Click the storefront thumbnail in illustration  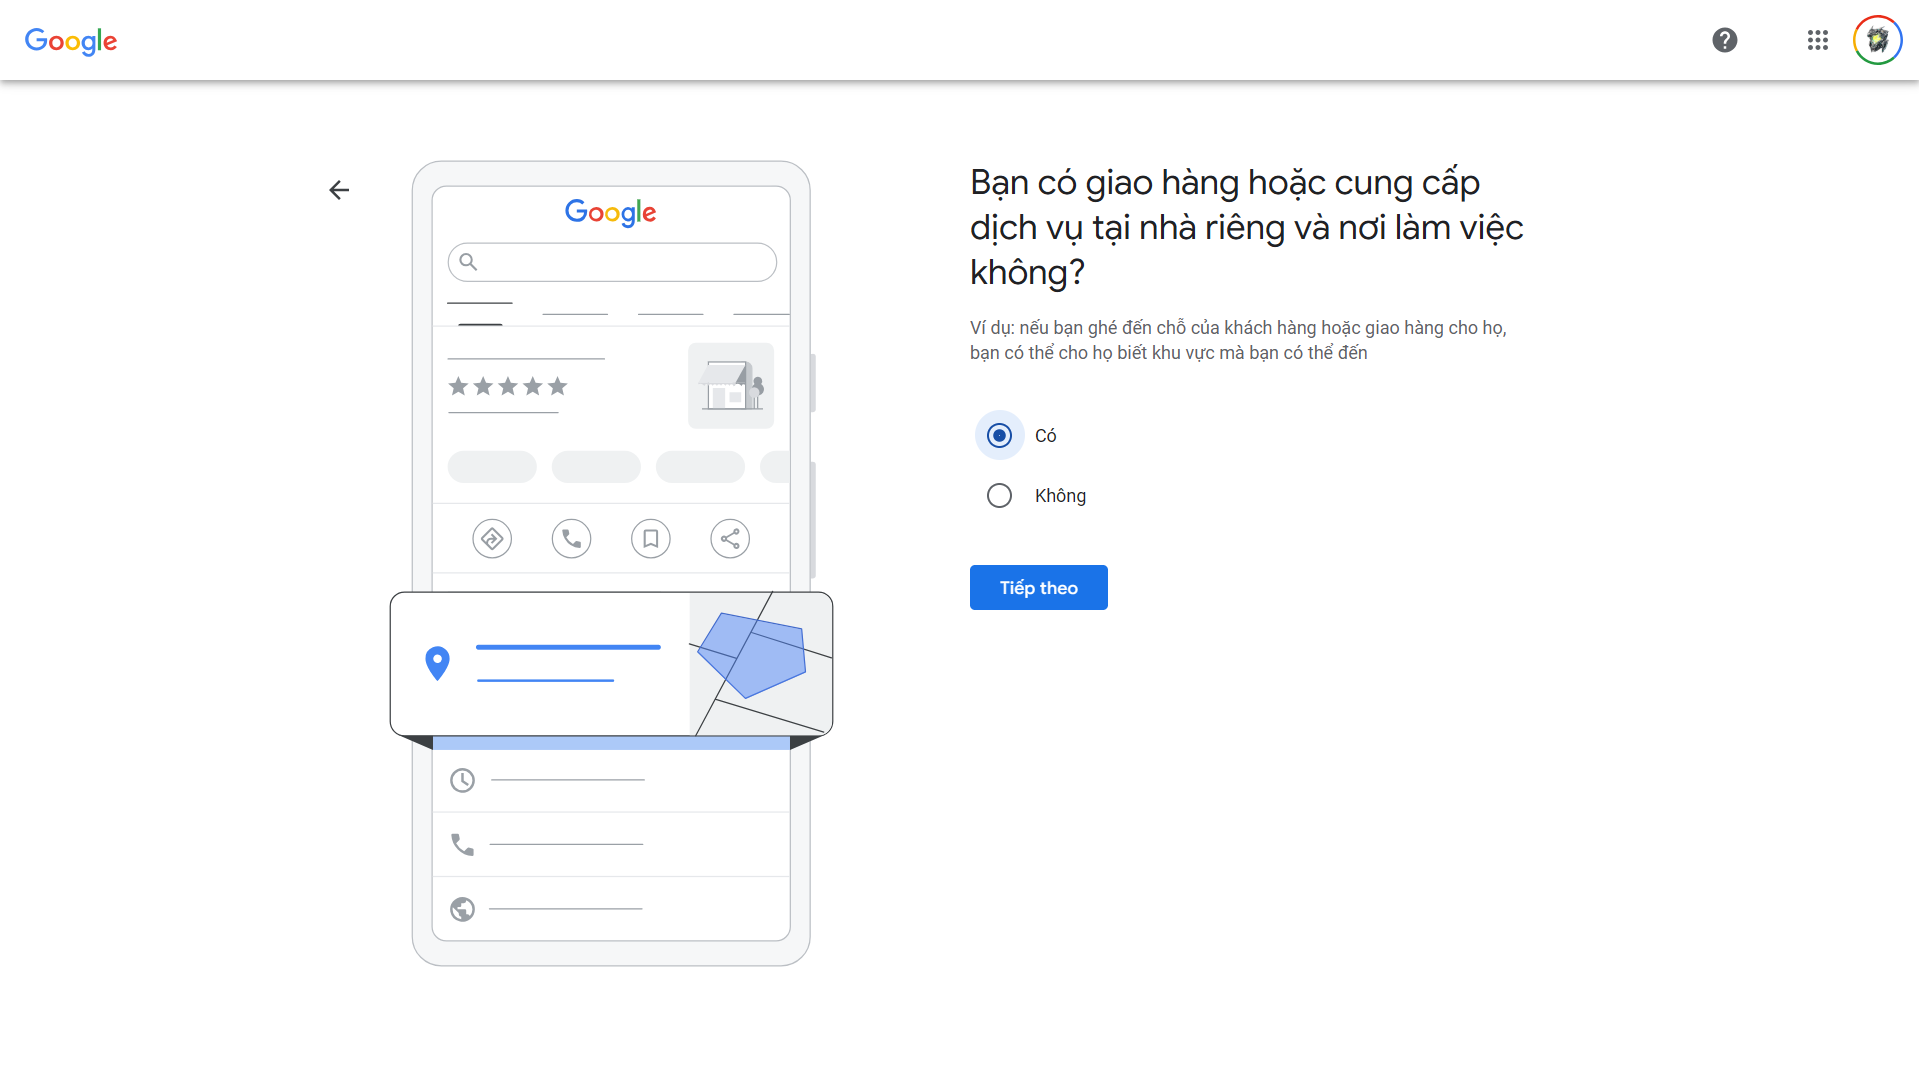(731, 386)
